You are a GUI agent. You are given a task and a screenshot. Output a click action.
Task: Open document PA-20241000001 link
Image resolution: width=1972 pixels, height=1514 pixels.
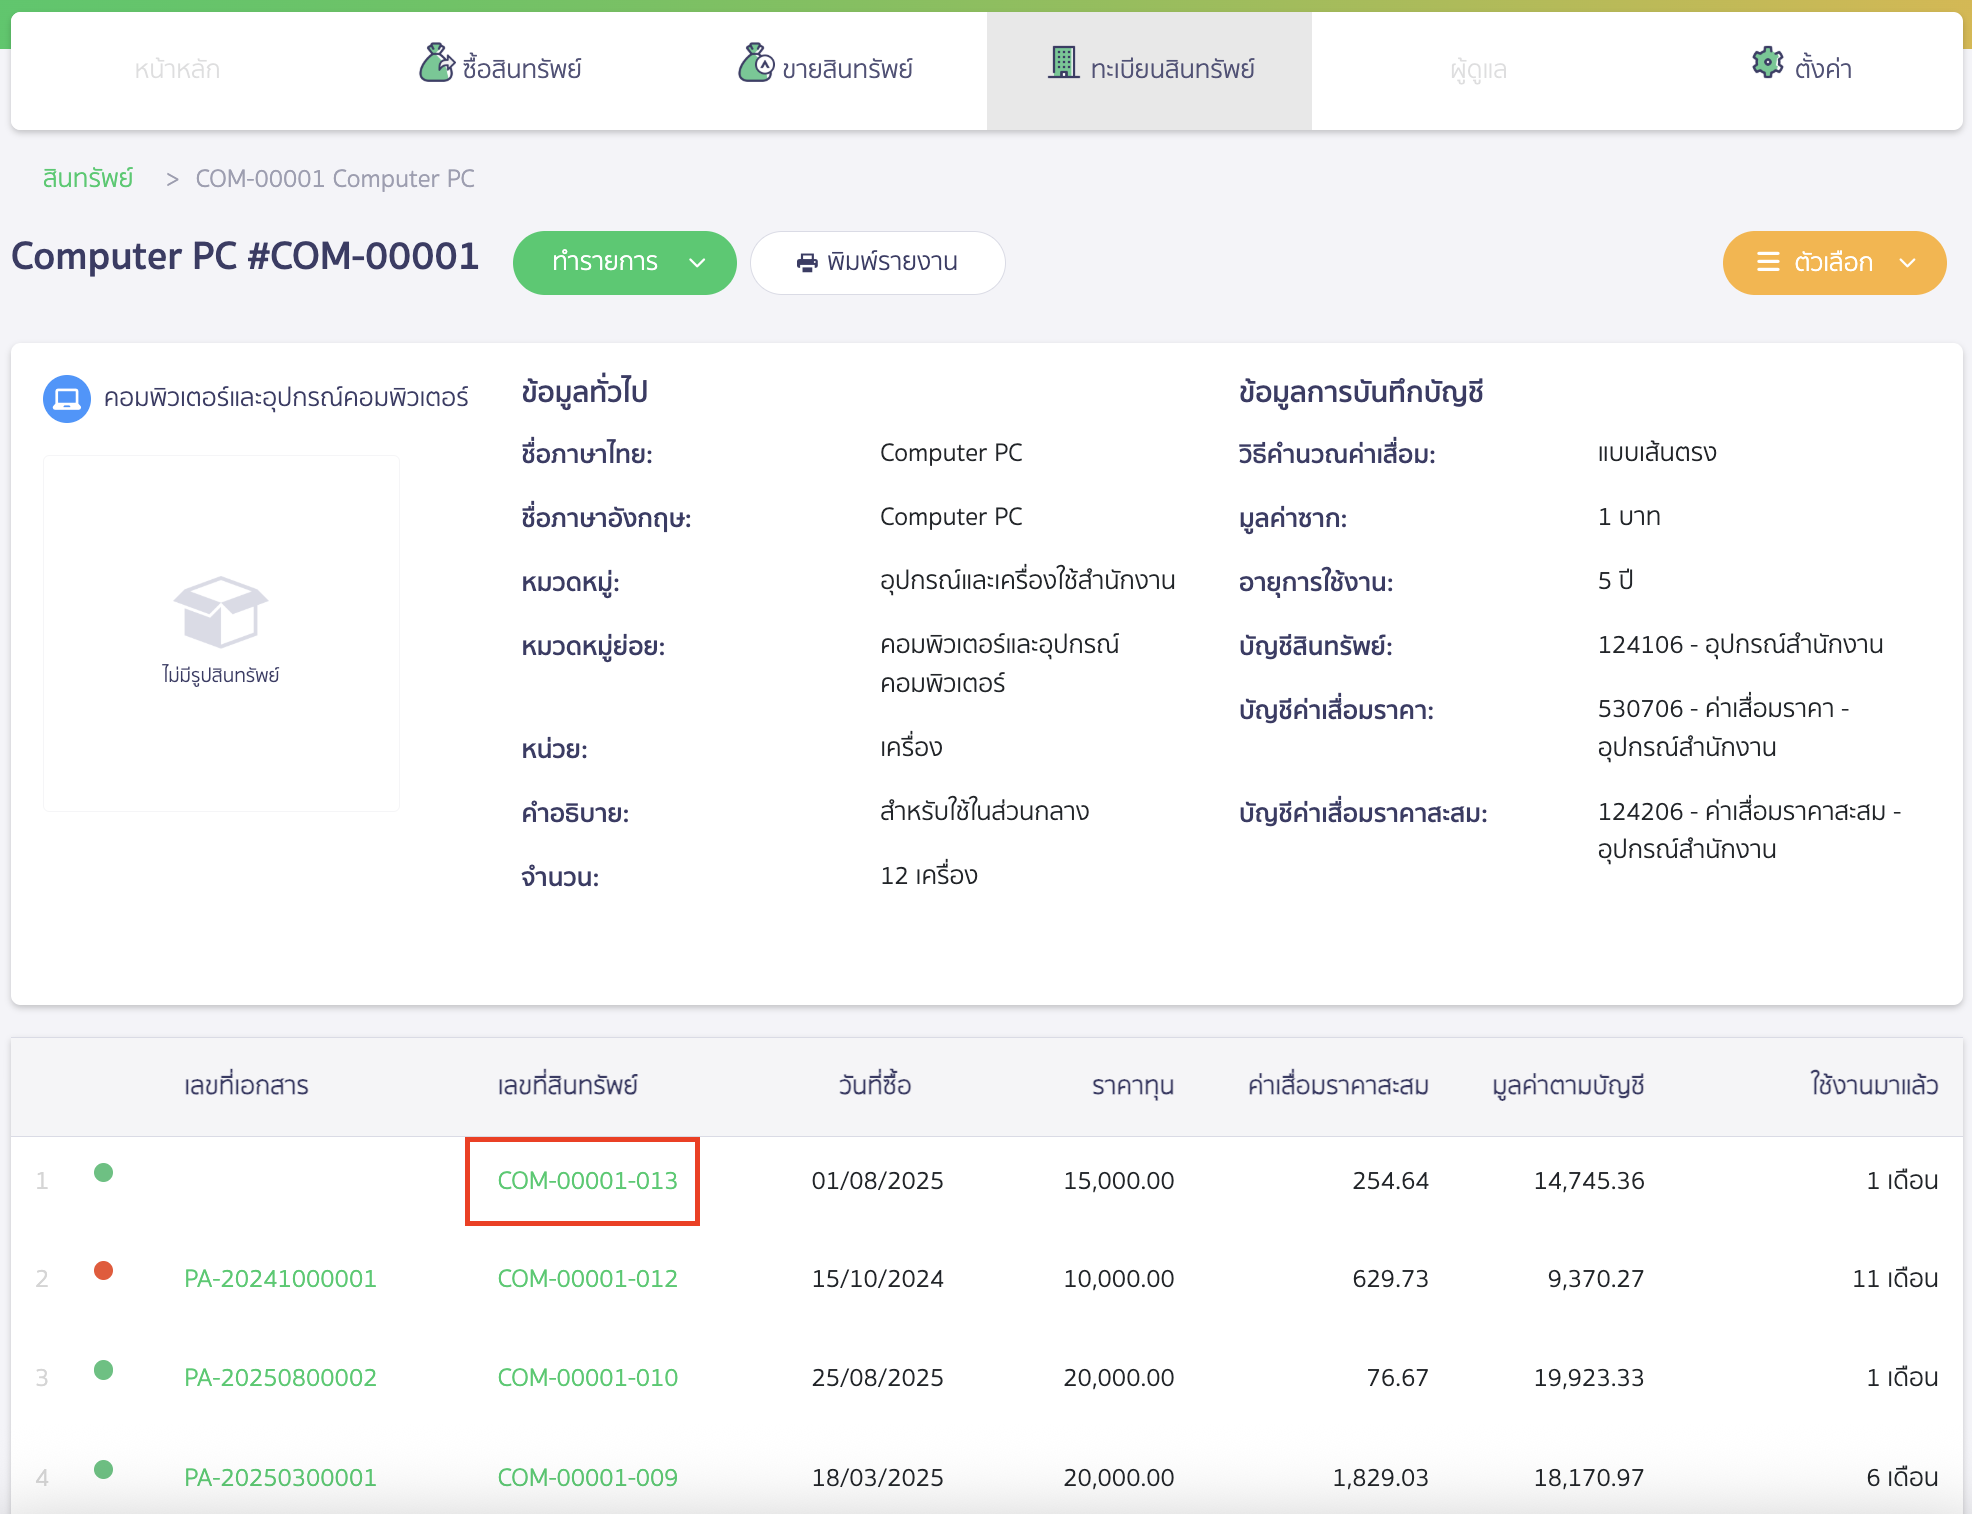(x=280, y=1279)
